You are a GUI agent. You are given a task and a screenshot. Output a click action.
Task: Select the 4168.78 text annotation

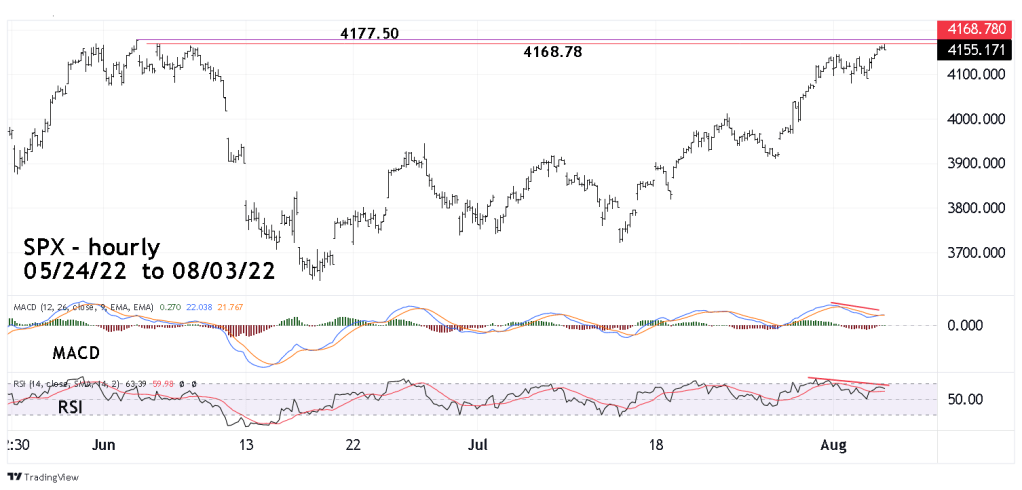pos(553,51)
